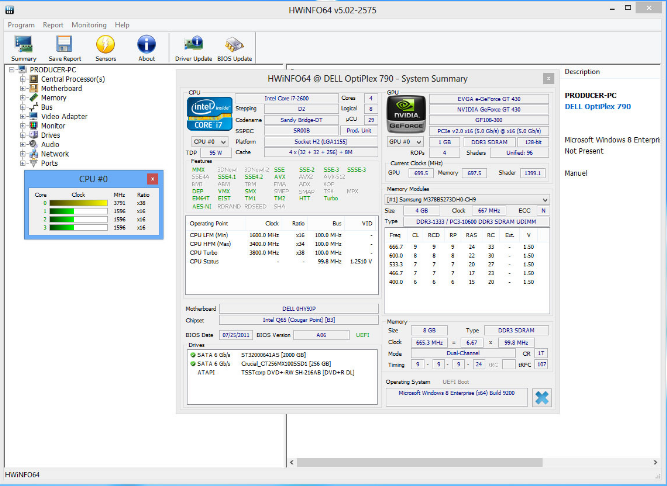The height and width of the screenshot is (486, 667).
Task: Click the Save Report floppy icon
Action: tap(65, 48)
